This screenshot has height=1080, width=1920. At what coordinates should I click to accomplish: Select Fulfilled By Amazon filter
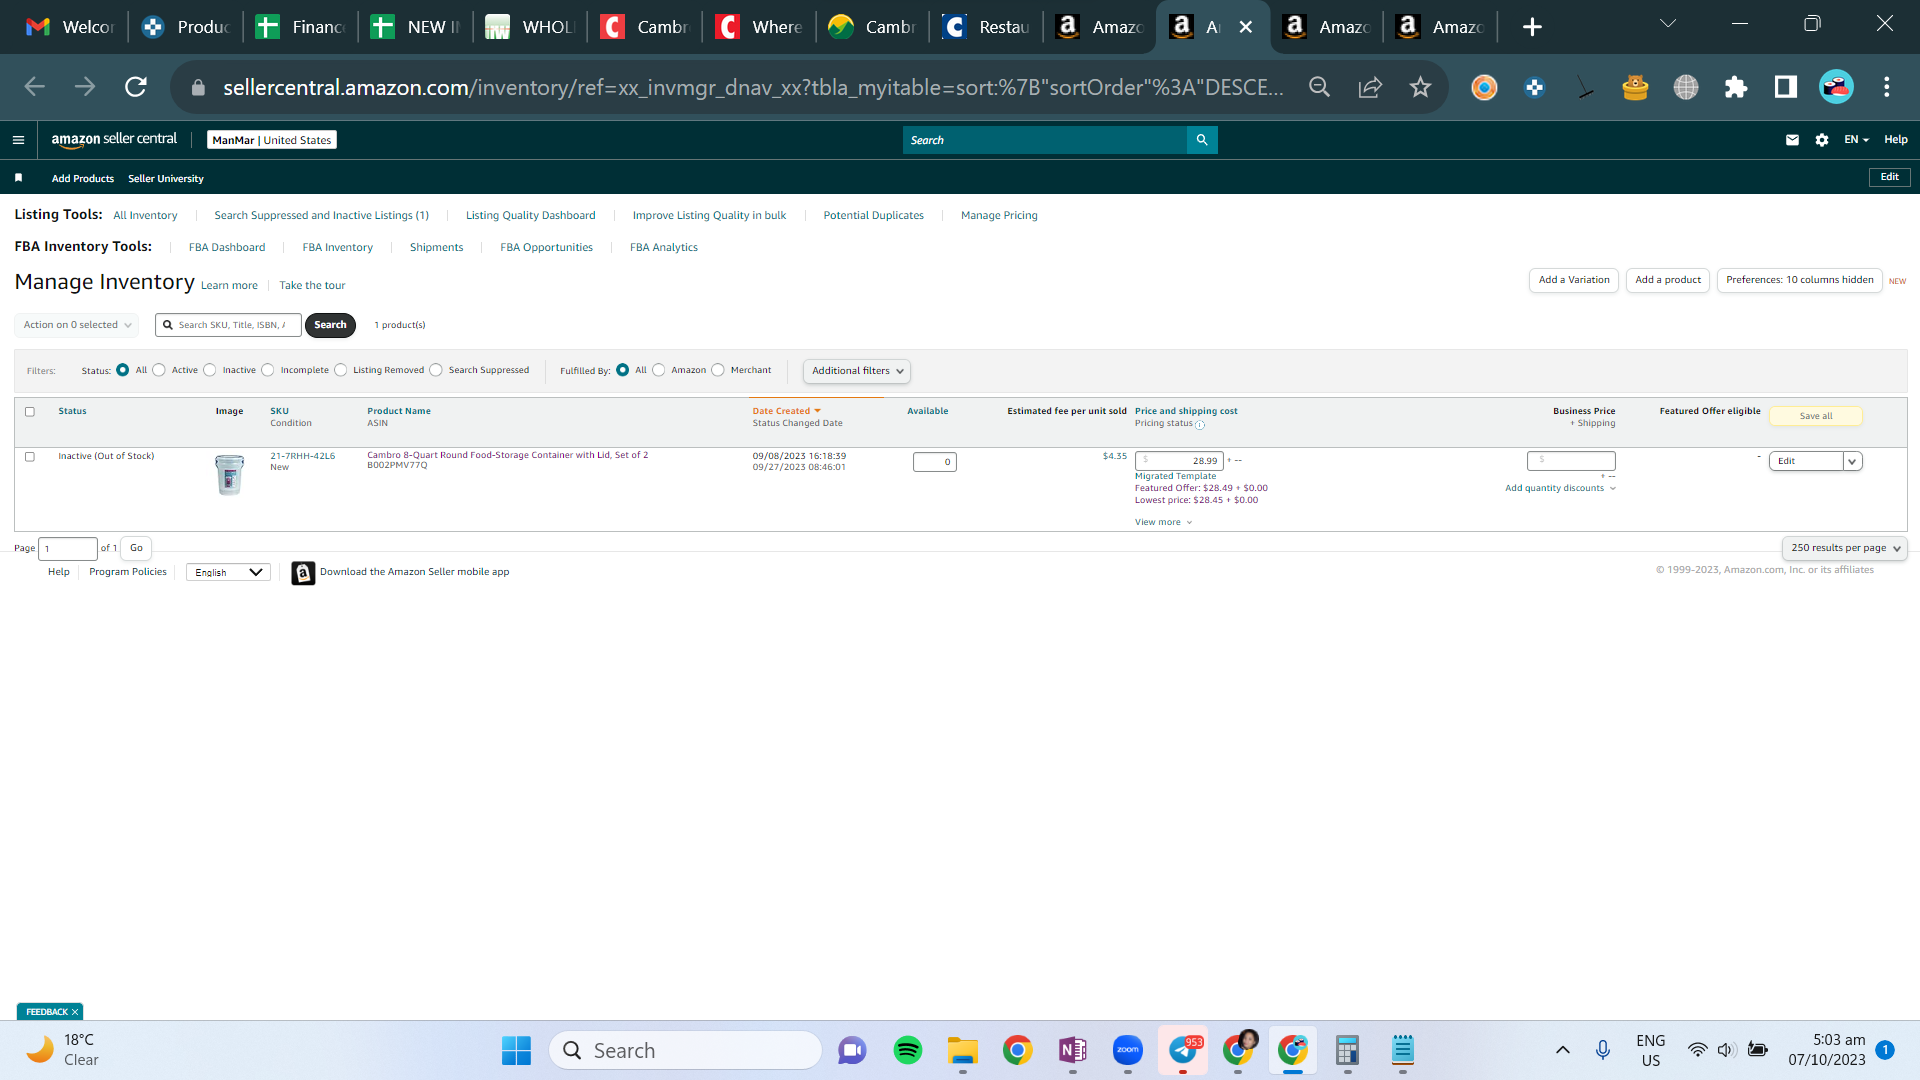click(x=659, y=370)
